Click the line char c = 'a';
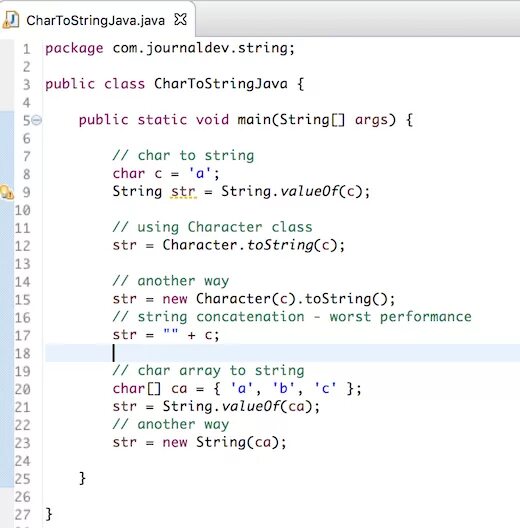The height and width of the screenshot is (528, 520). point(166,174)
